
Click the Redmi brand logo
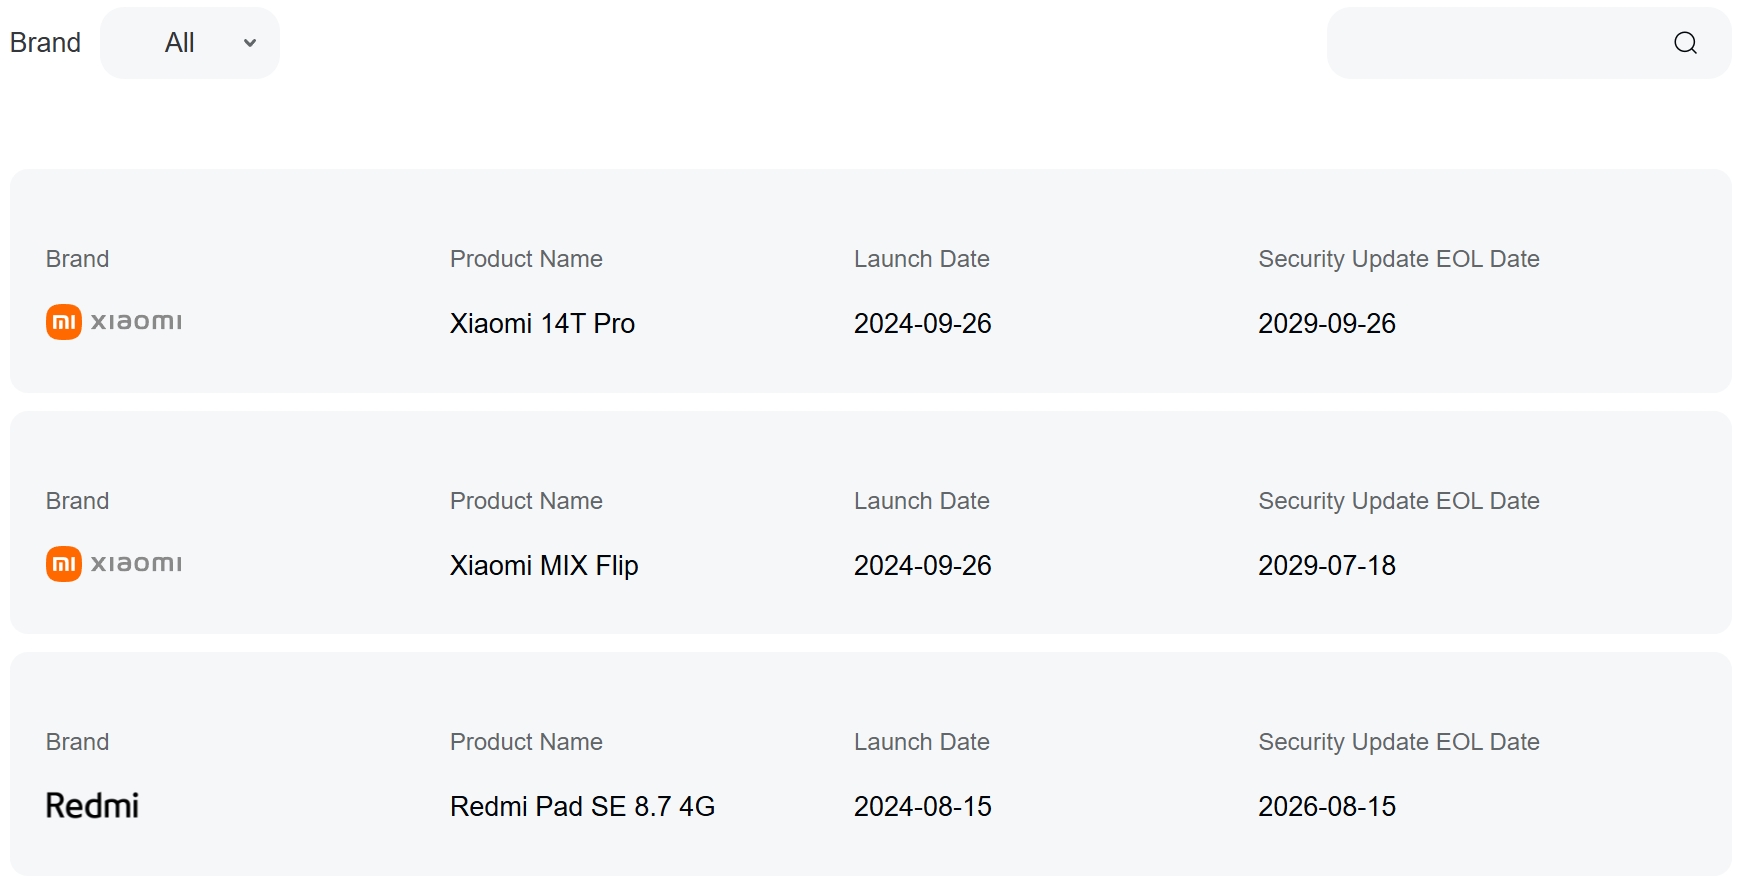coord(92,806)
